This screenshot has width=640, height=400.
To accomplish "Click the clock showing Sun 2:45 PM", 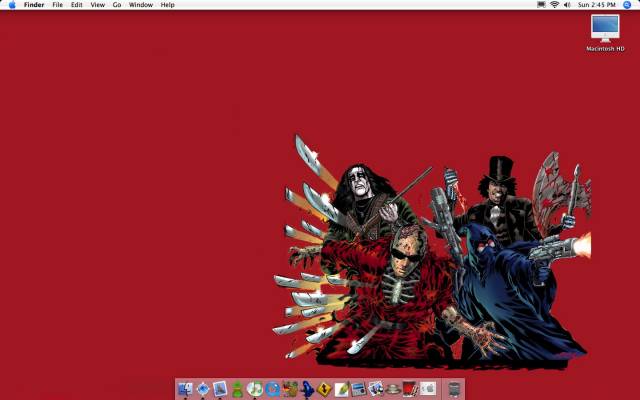I will click(x=596, y=5).
